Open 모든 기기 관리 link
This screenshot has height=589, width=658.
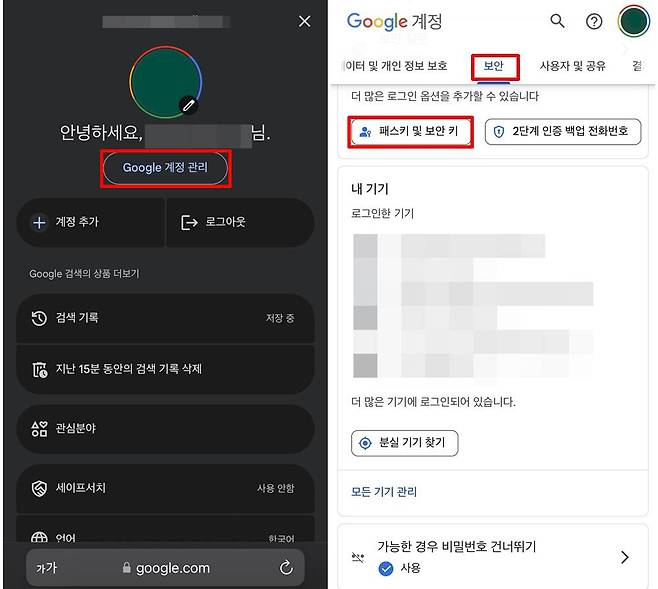(x=384, y=491)
